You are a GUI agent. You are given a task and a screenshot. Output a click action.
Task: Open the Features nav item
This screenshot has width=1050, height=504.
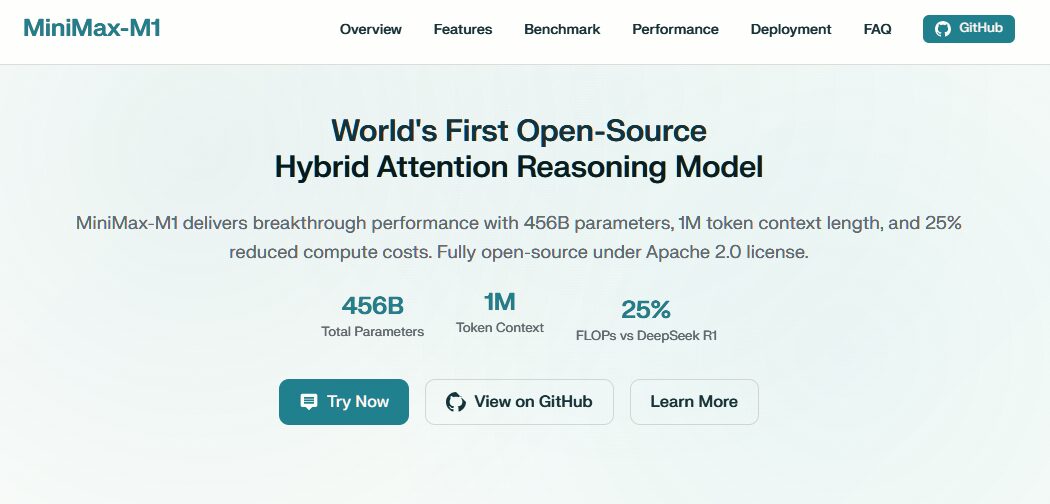(x=463, y=29)
